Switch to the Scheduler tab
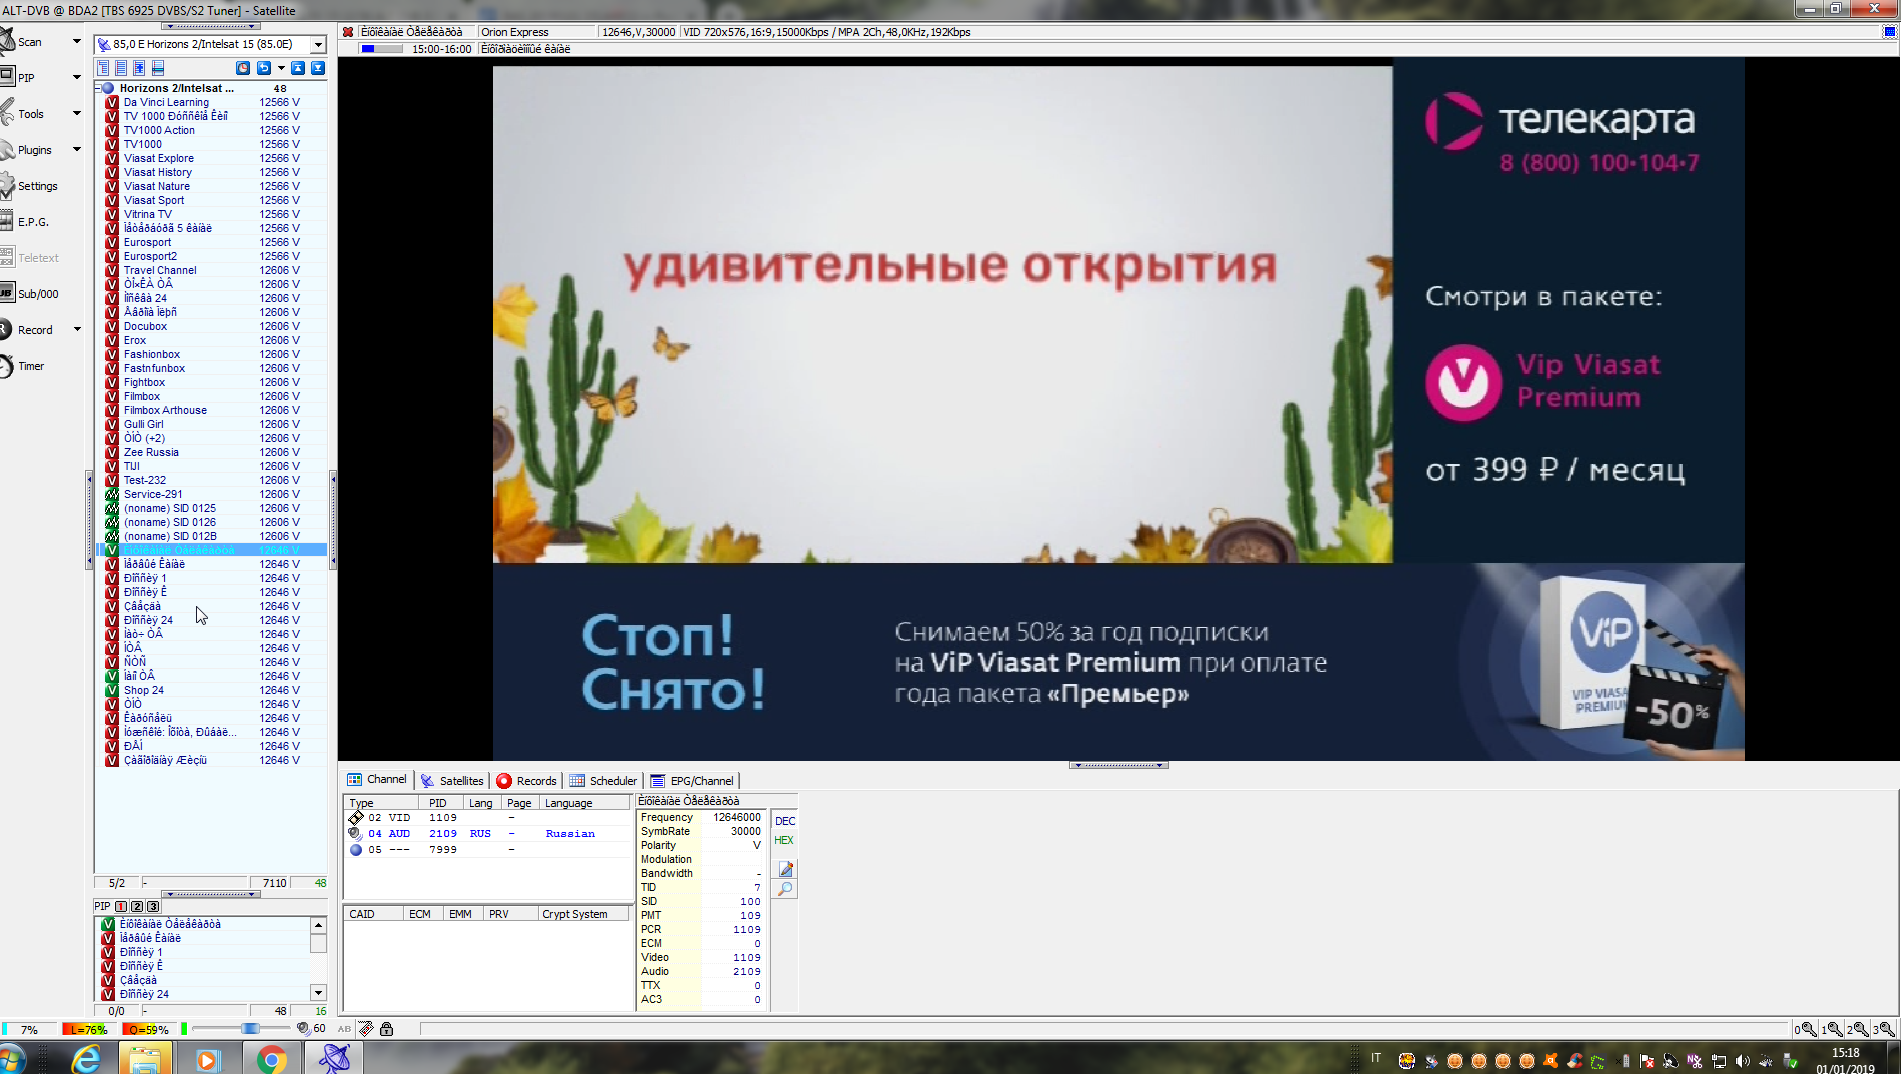This screenshot has height=1074, width=1901. 603,781
